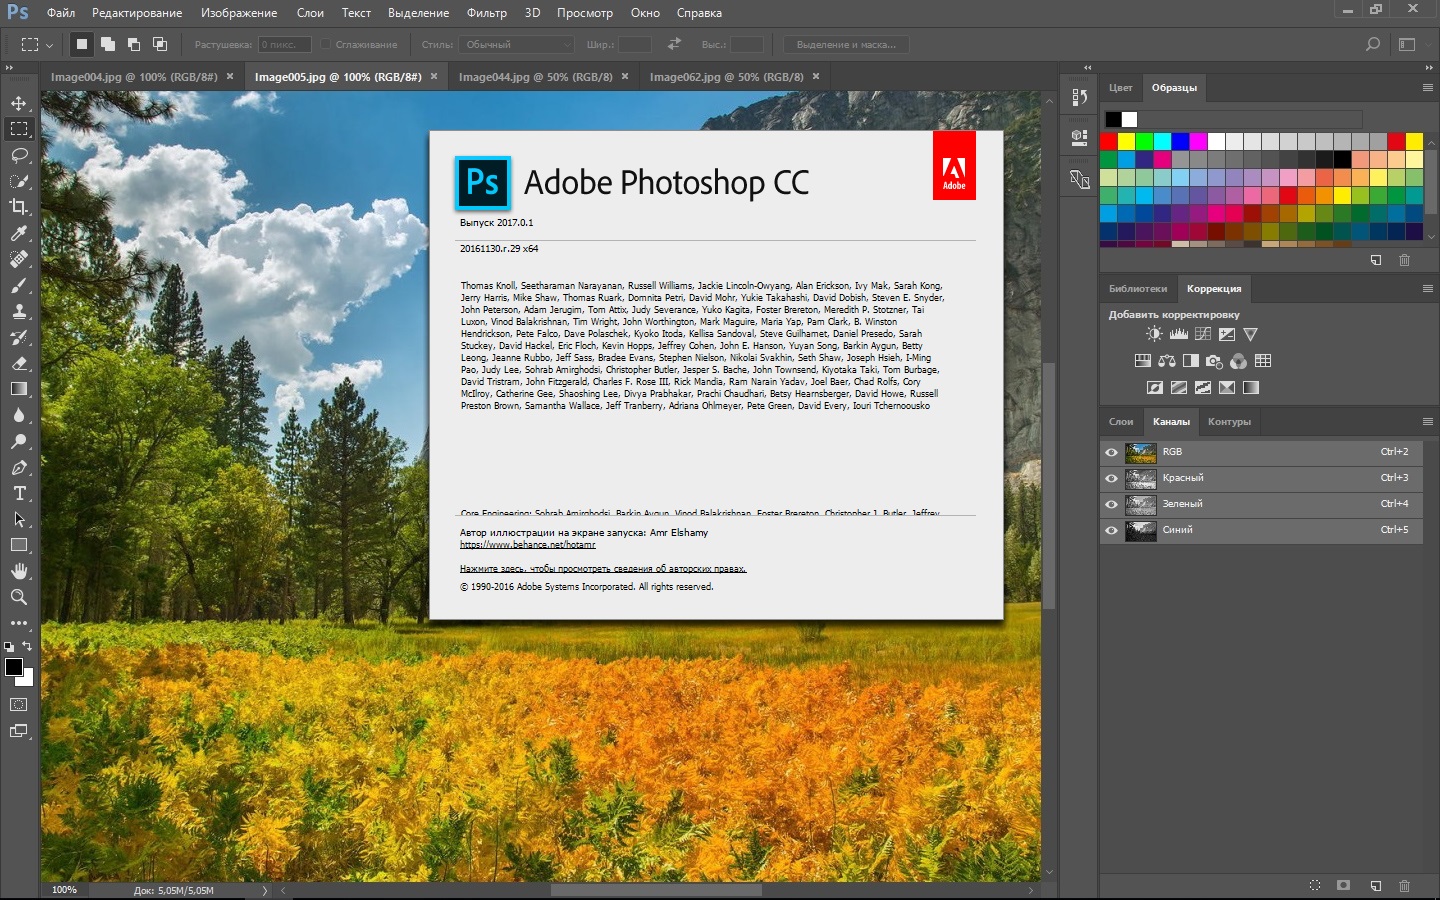Select the Lasso tool
1440x900 pixels.
(19, 155)
